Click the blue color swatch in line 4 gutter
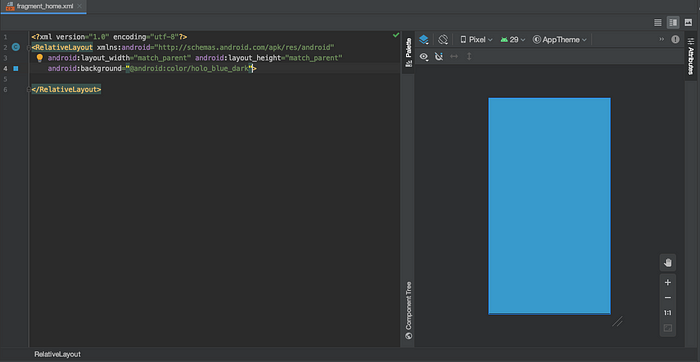The width and height of the screenshot is (700, 362). click(x=15, y=68)
